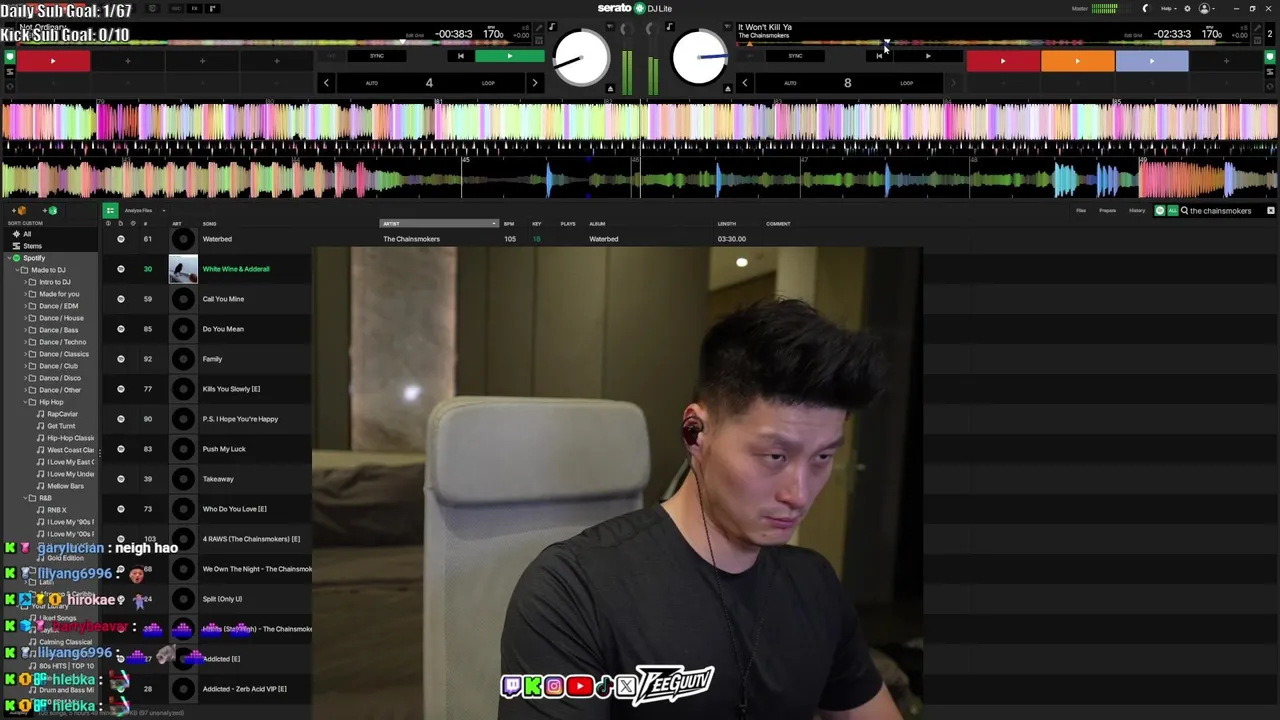Collapse the Spotify tree node
1280x720 pixels.
[9, 258]
